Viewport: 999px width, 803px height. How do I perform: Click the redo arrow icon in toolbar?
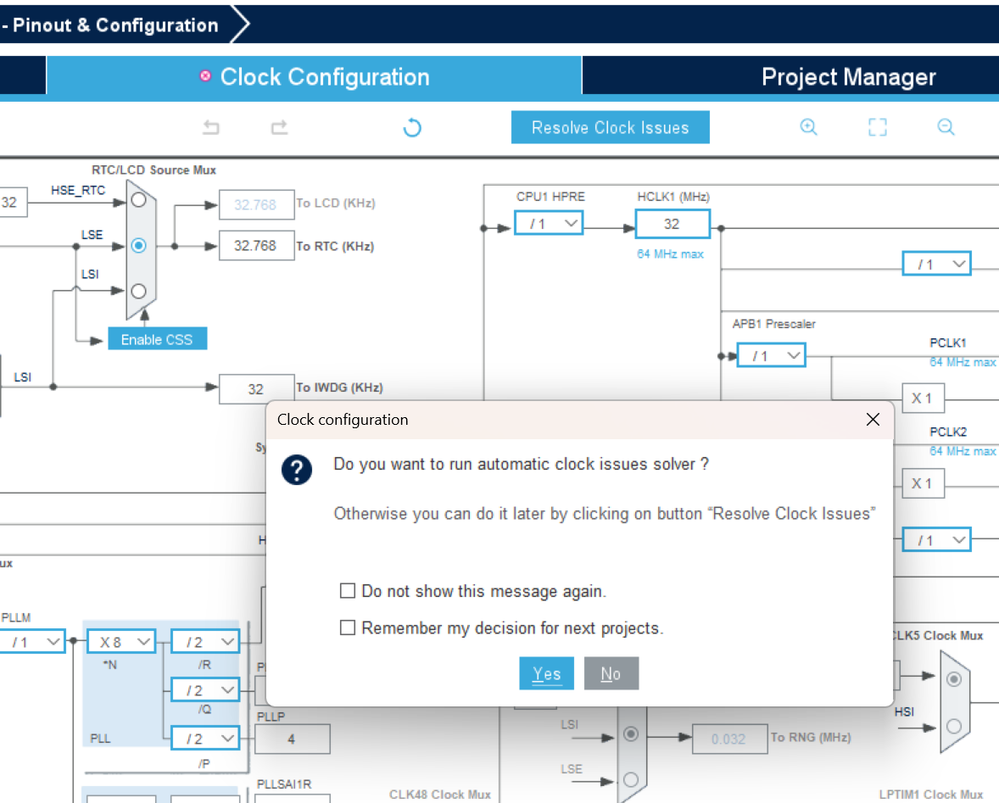(x=279, y=127)
